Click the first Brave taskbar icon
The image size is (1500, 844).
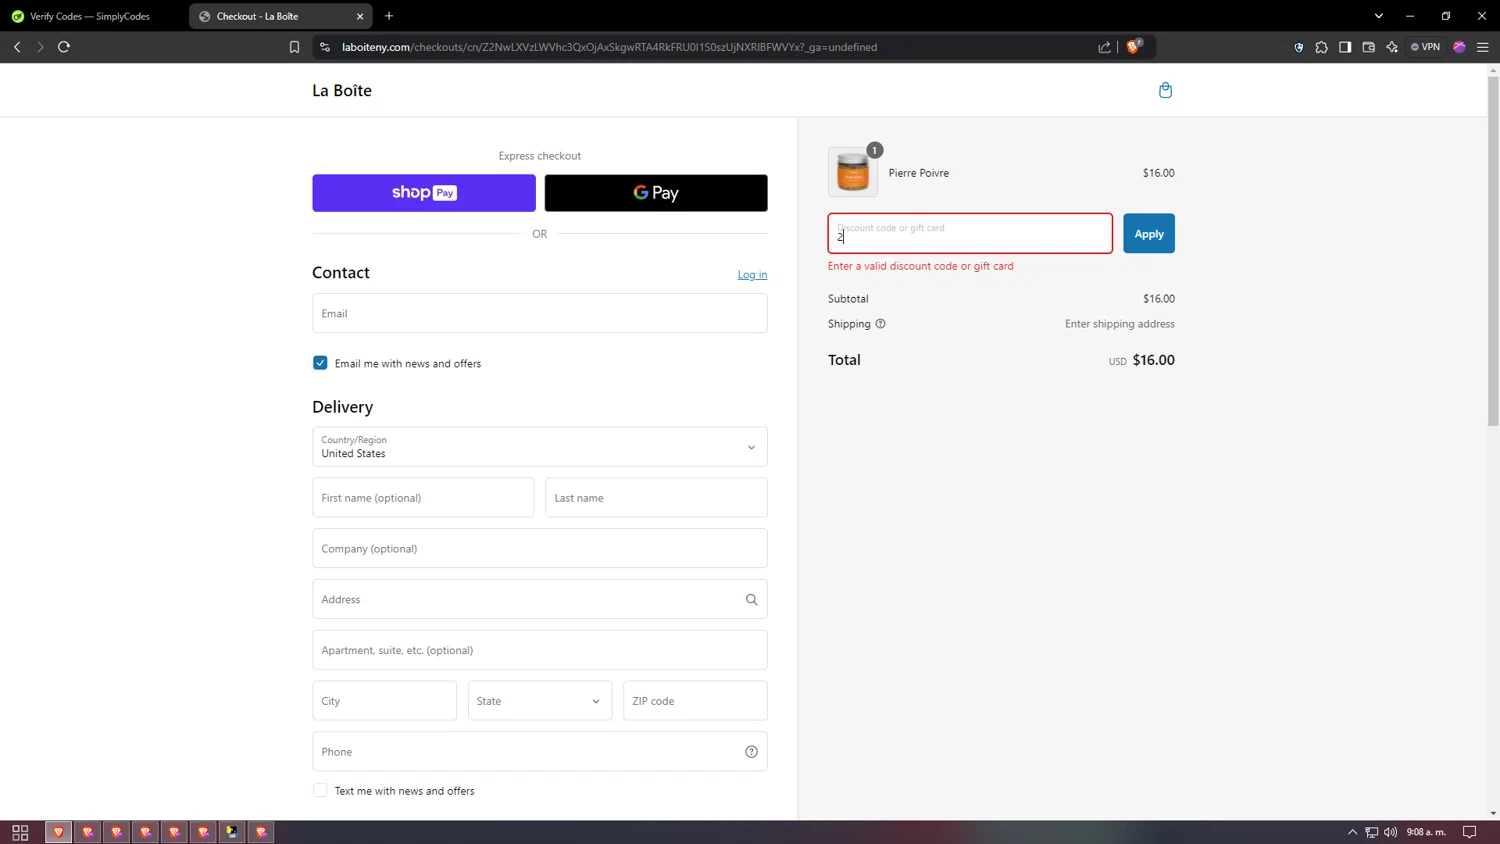click(x=59, y=832)
